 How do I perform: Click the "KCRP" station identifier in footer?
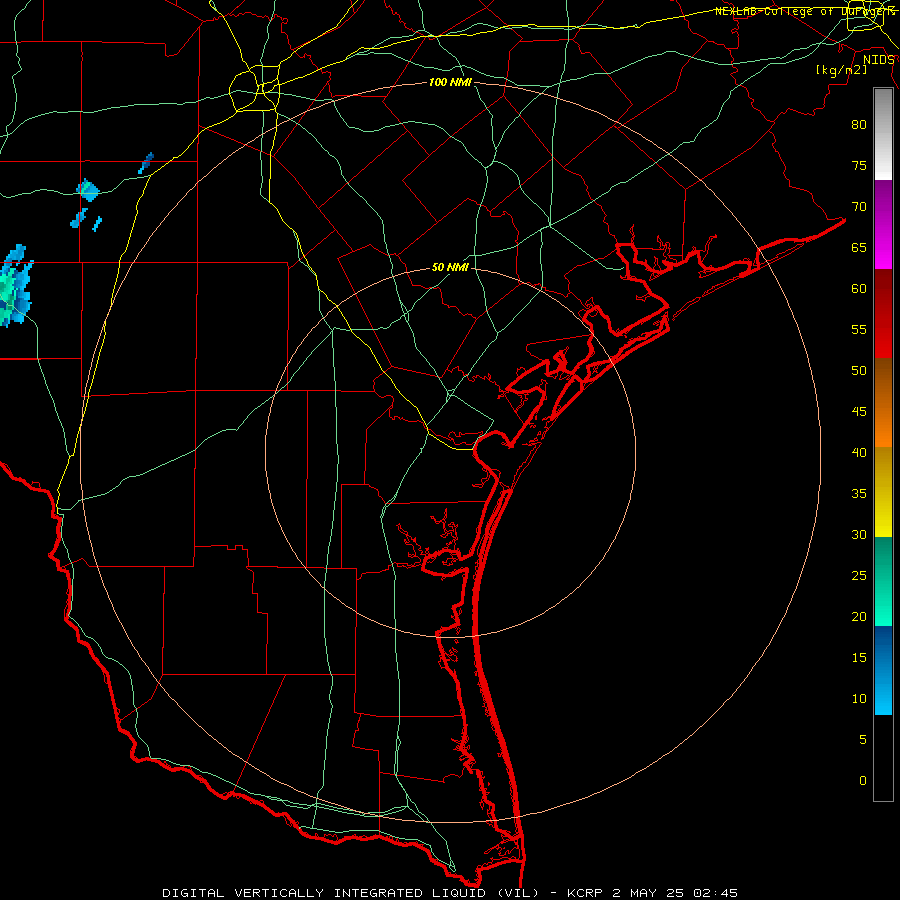(x=585, y=893)
